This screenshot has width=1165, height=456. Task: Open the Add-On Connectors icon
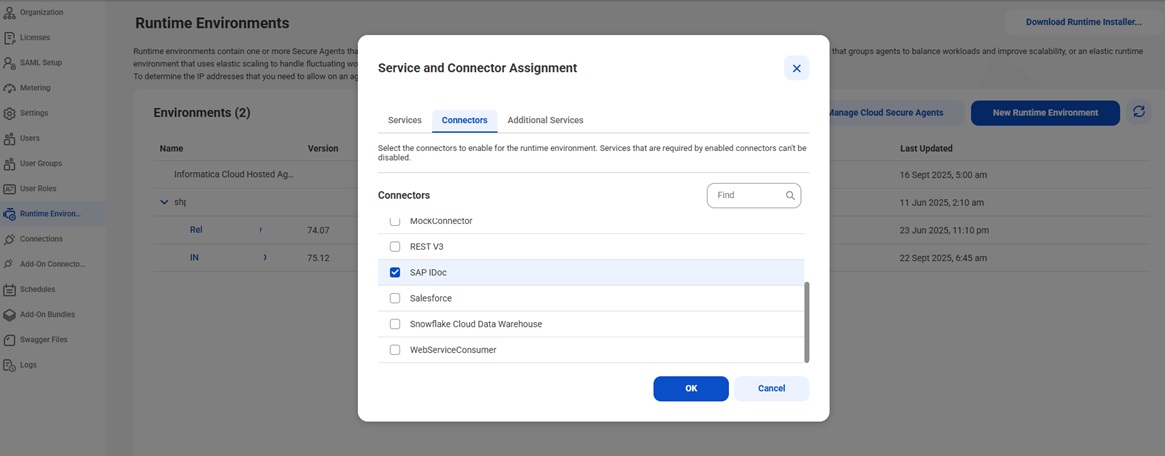pos(10,264)
